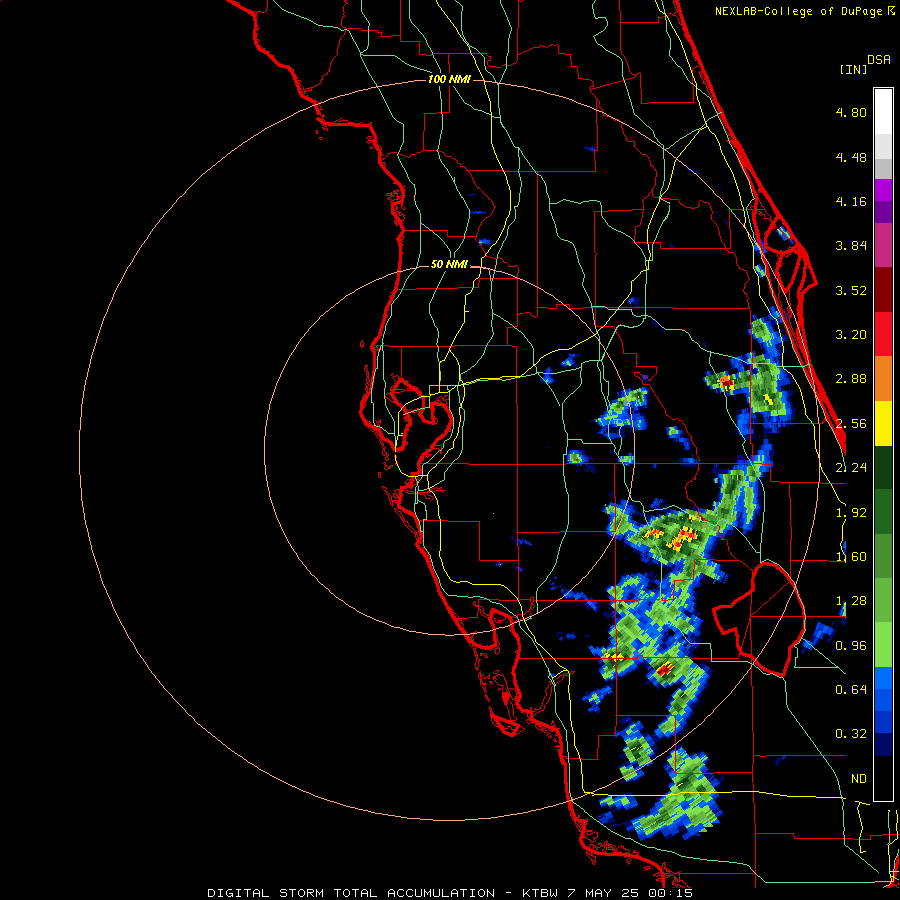Screen dimensions: 900x900
Task: Select the 0.64 legend value
Action: [851, 690]
